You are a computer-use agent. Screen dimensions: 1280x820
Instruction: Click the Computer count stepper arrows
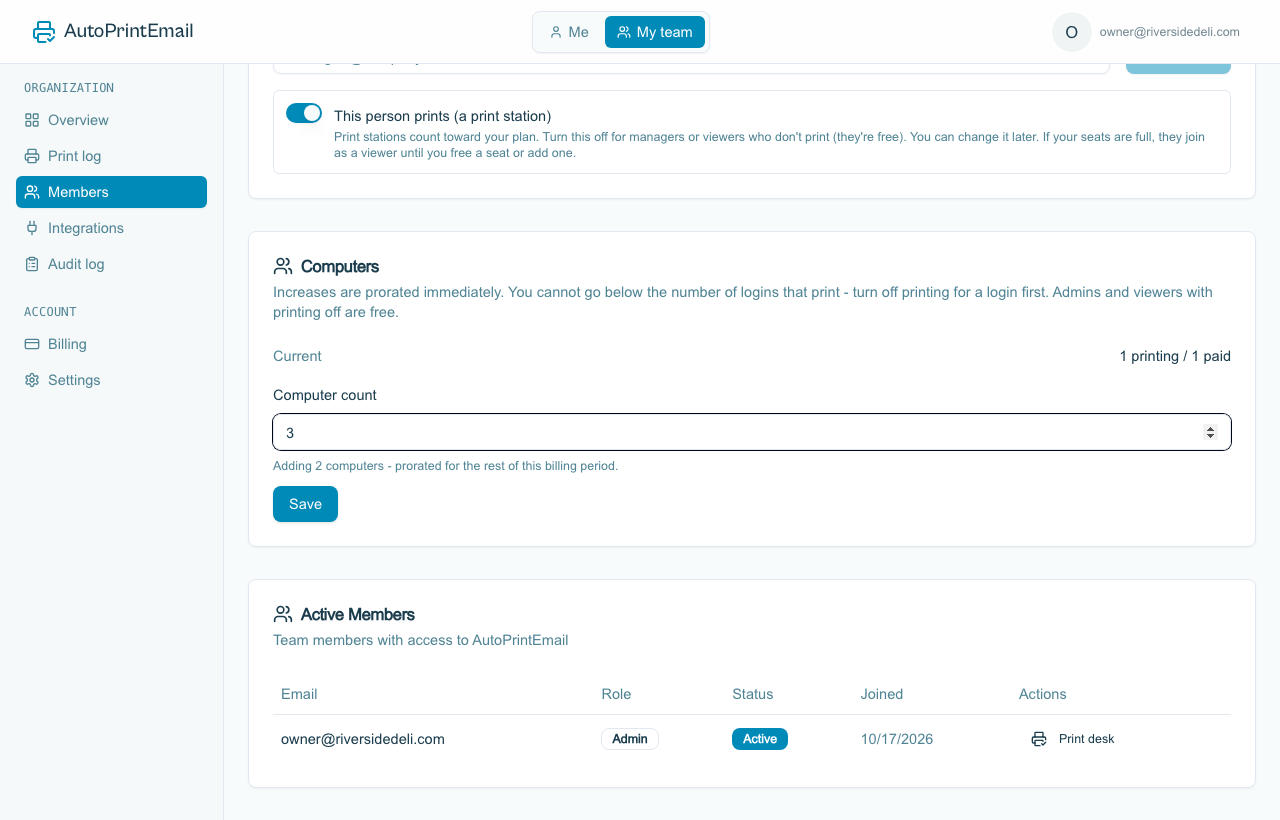(1210, 432)
